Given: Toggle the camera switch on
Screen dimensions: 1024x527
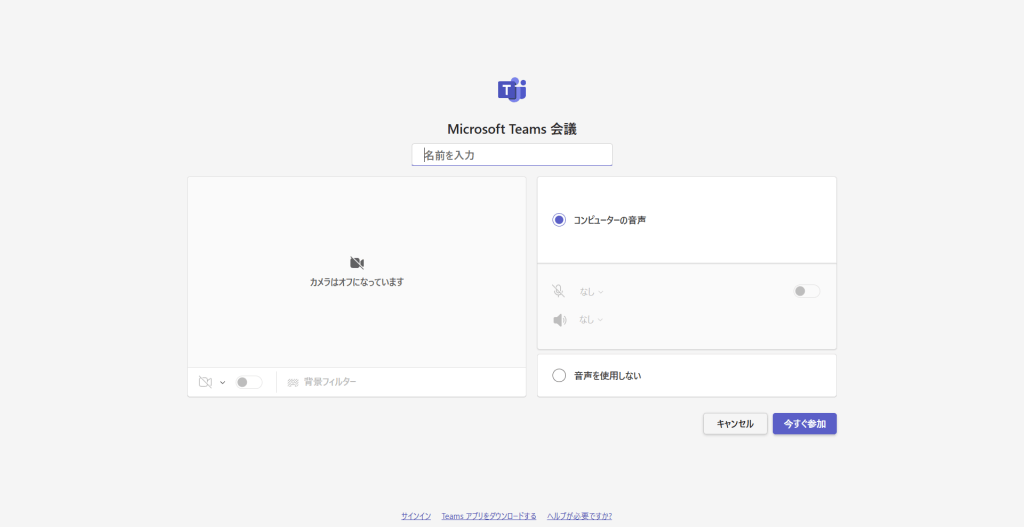Looking at the screenshot, I should coord(249,382).
